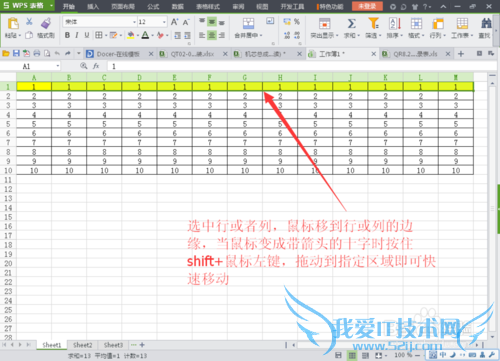Expand the borders dropdown arrow

[106, 35]
